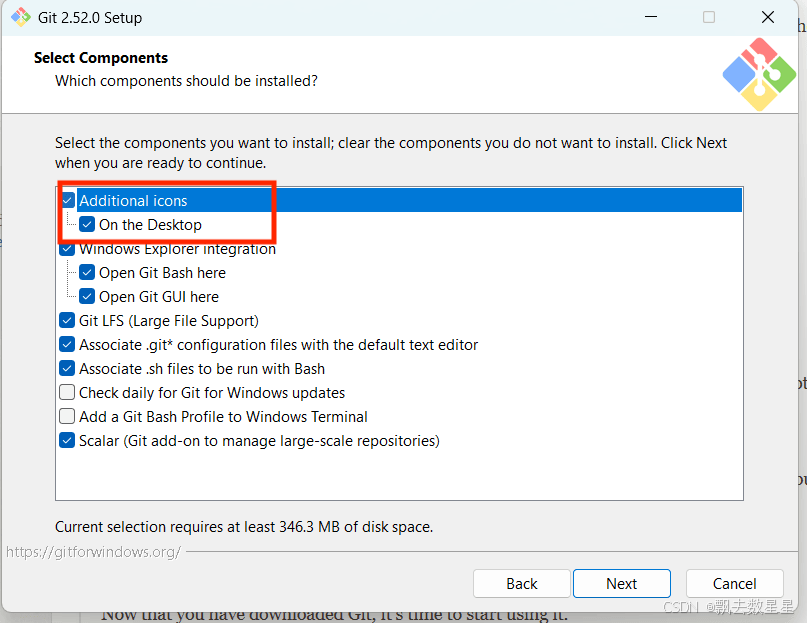Uncheck Open Git Bash here
This screenshot has width=807, height=623.
pyautogui.click(x=87, y=272)
